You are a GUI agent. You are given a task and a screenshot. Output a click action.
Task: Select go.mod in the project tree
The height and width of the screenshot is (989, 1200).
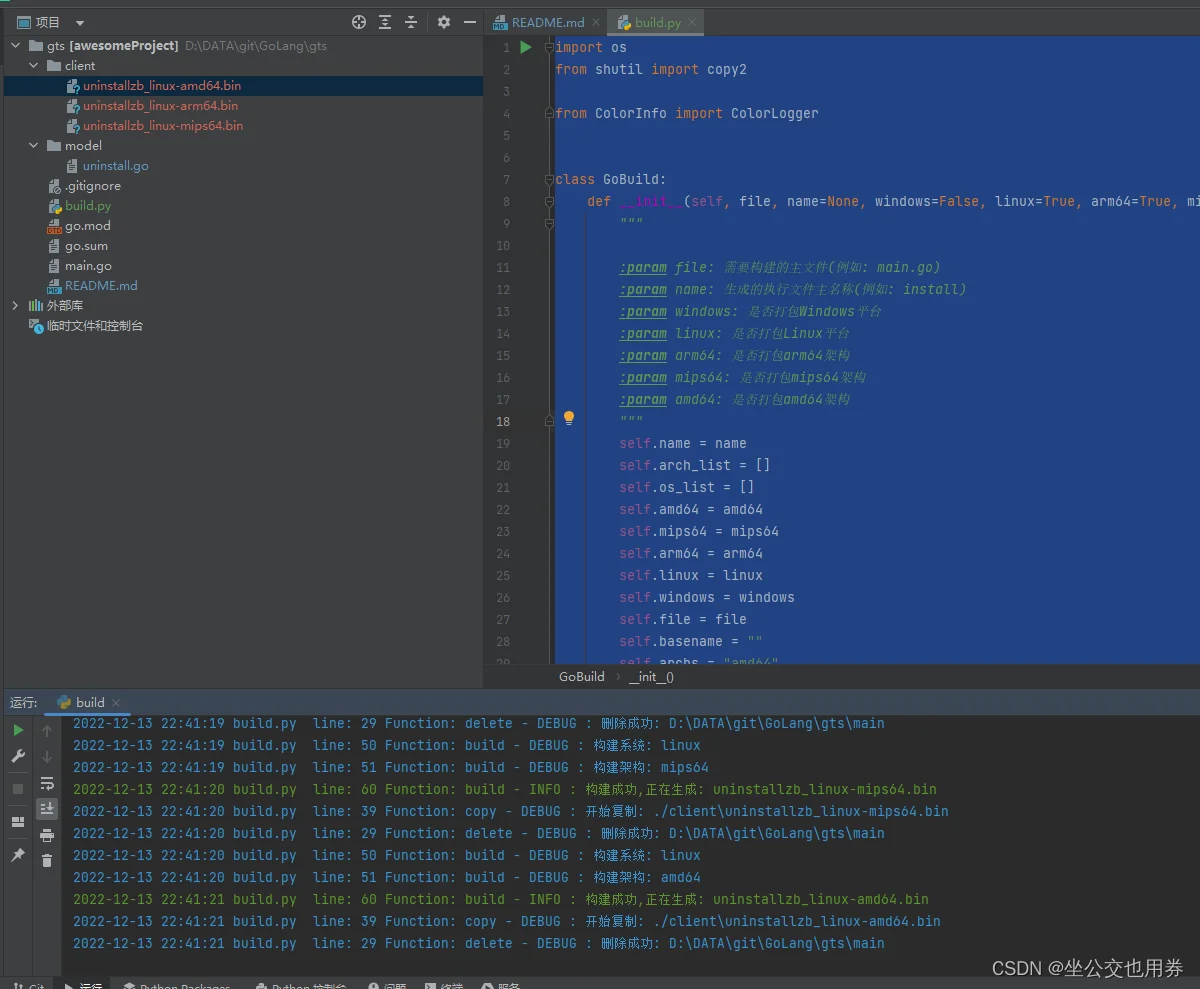[88, 226]
